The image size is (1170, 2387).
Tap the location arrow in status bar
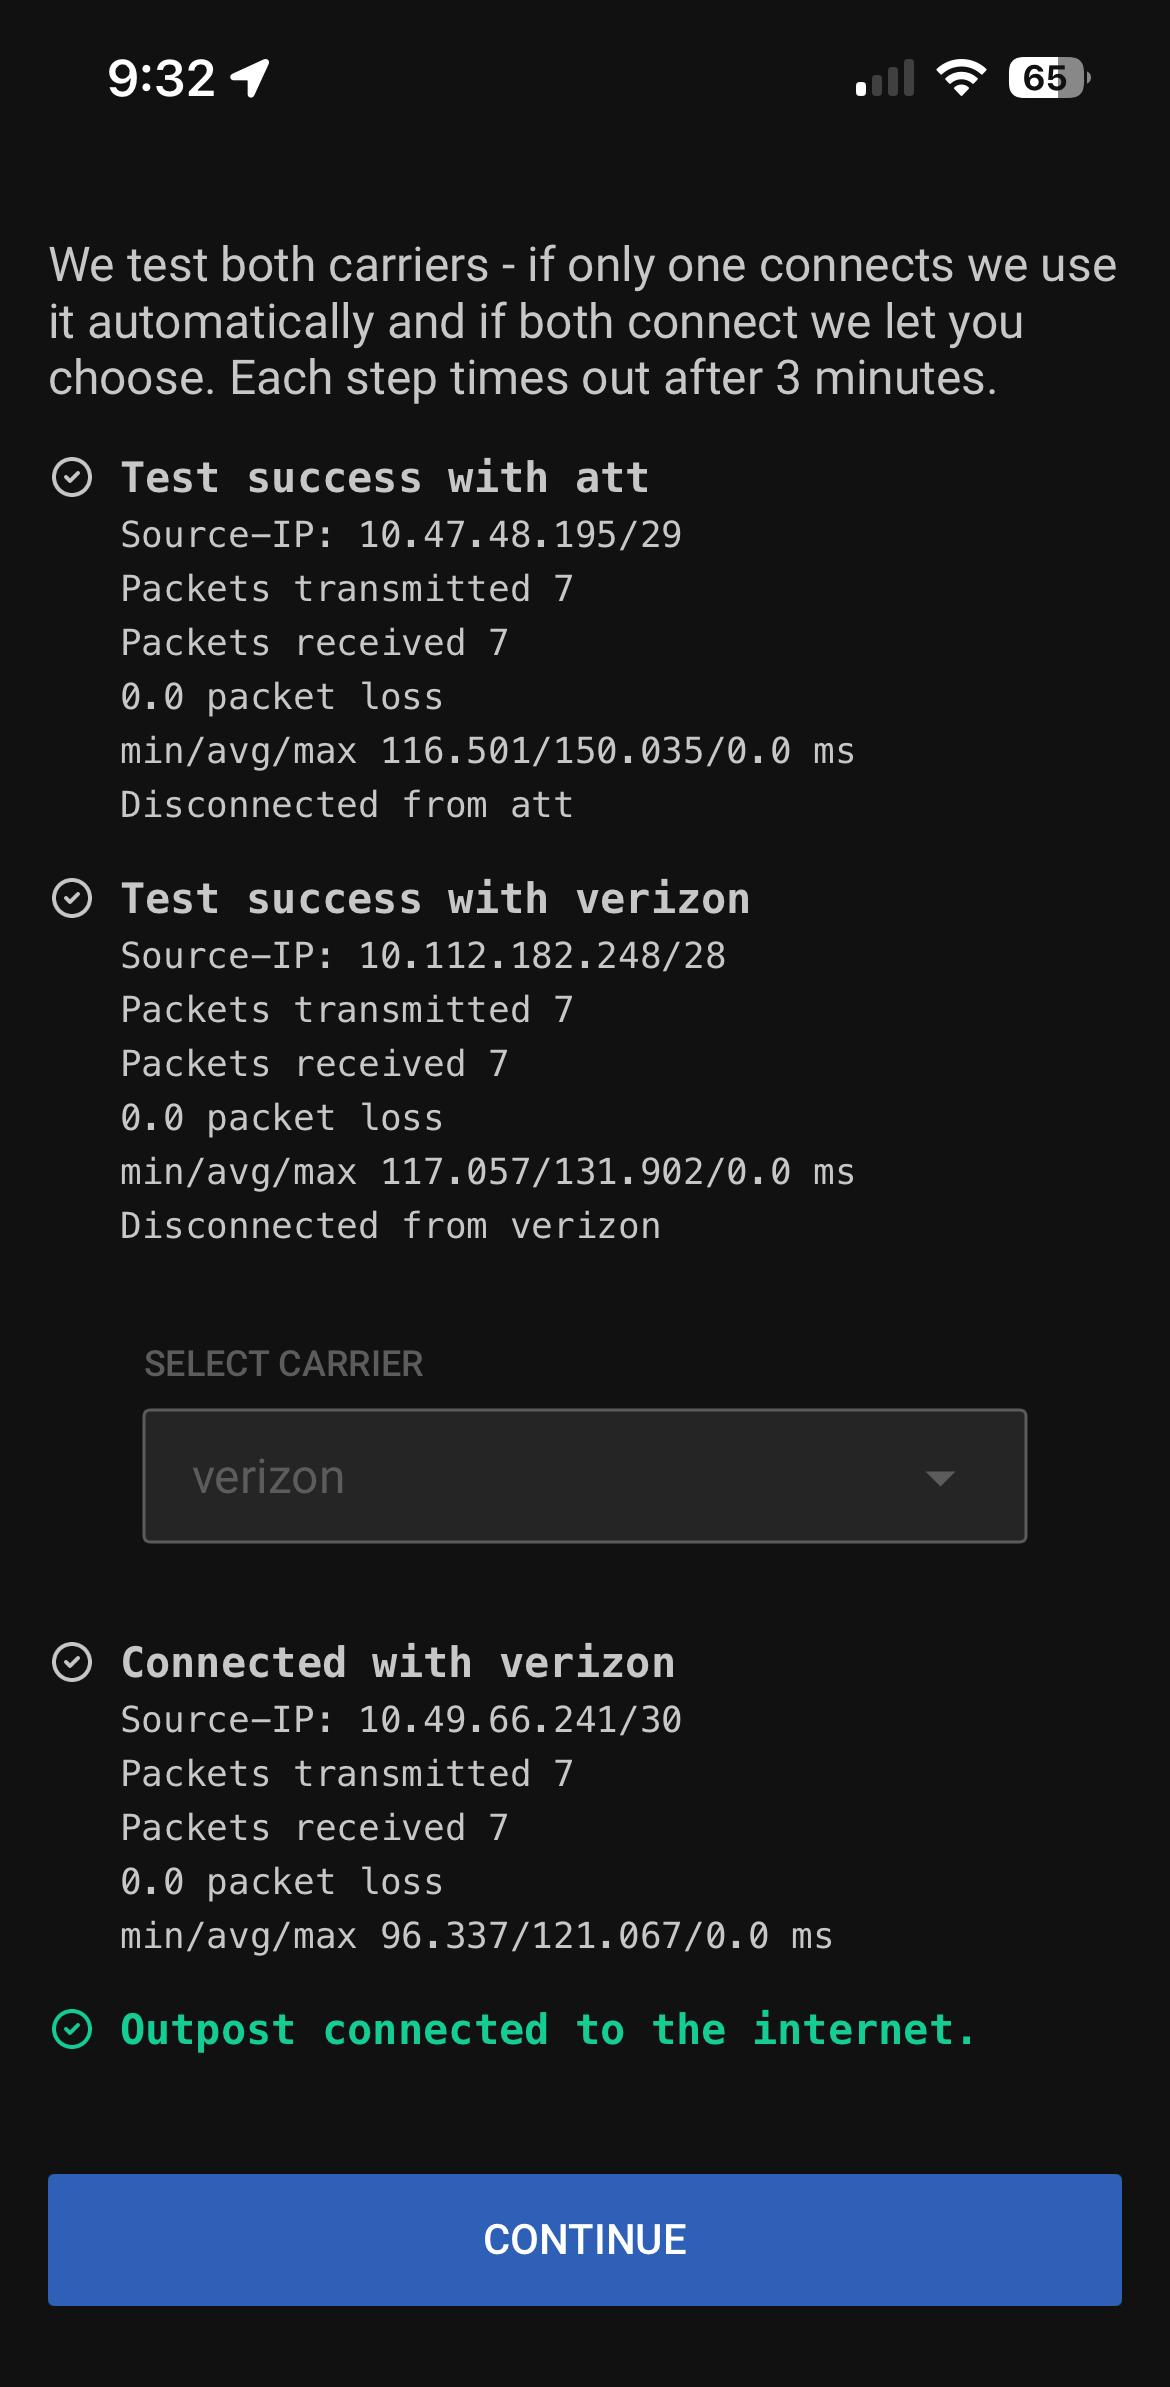(250, 78)
